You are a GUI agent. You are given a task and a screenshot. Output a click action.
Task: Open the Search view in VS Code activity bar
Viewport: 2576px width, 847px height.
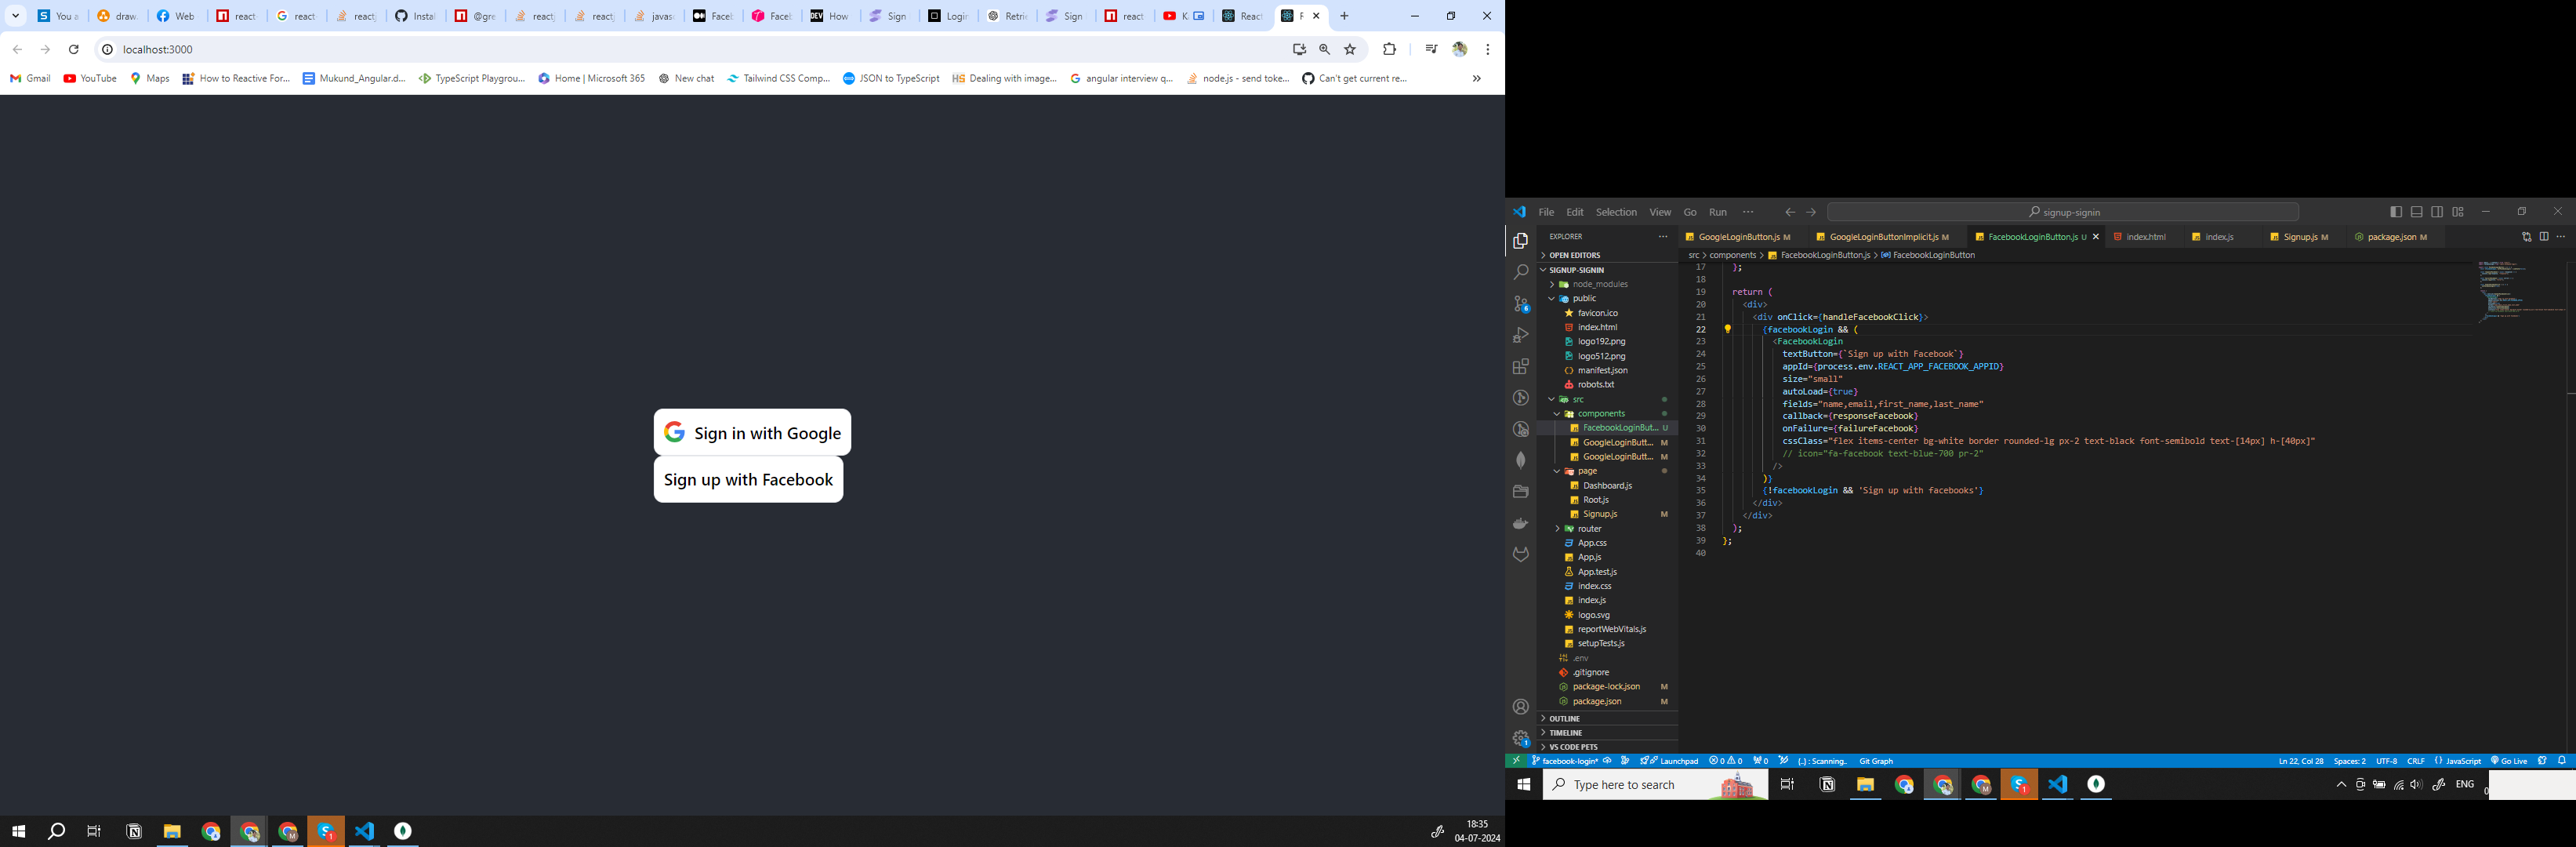(1521, 272)
